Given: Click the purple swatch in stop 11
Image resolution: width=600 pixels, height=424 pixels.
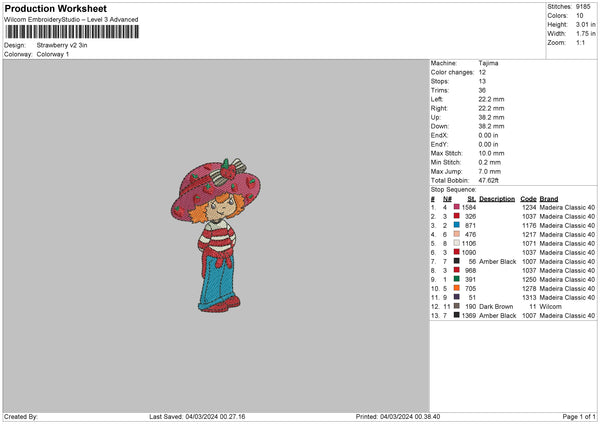Looking at the screenshot, I should click(456, 296).
